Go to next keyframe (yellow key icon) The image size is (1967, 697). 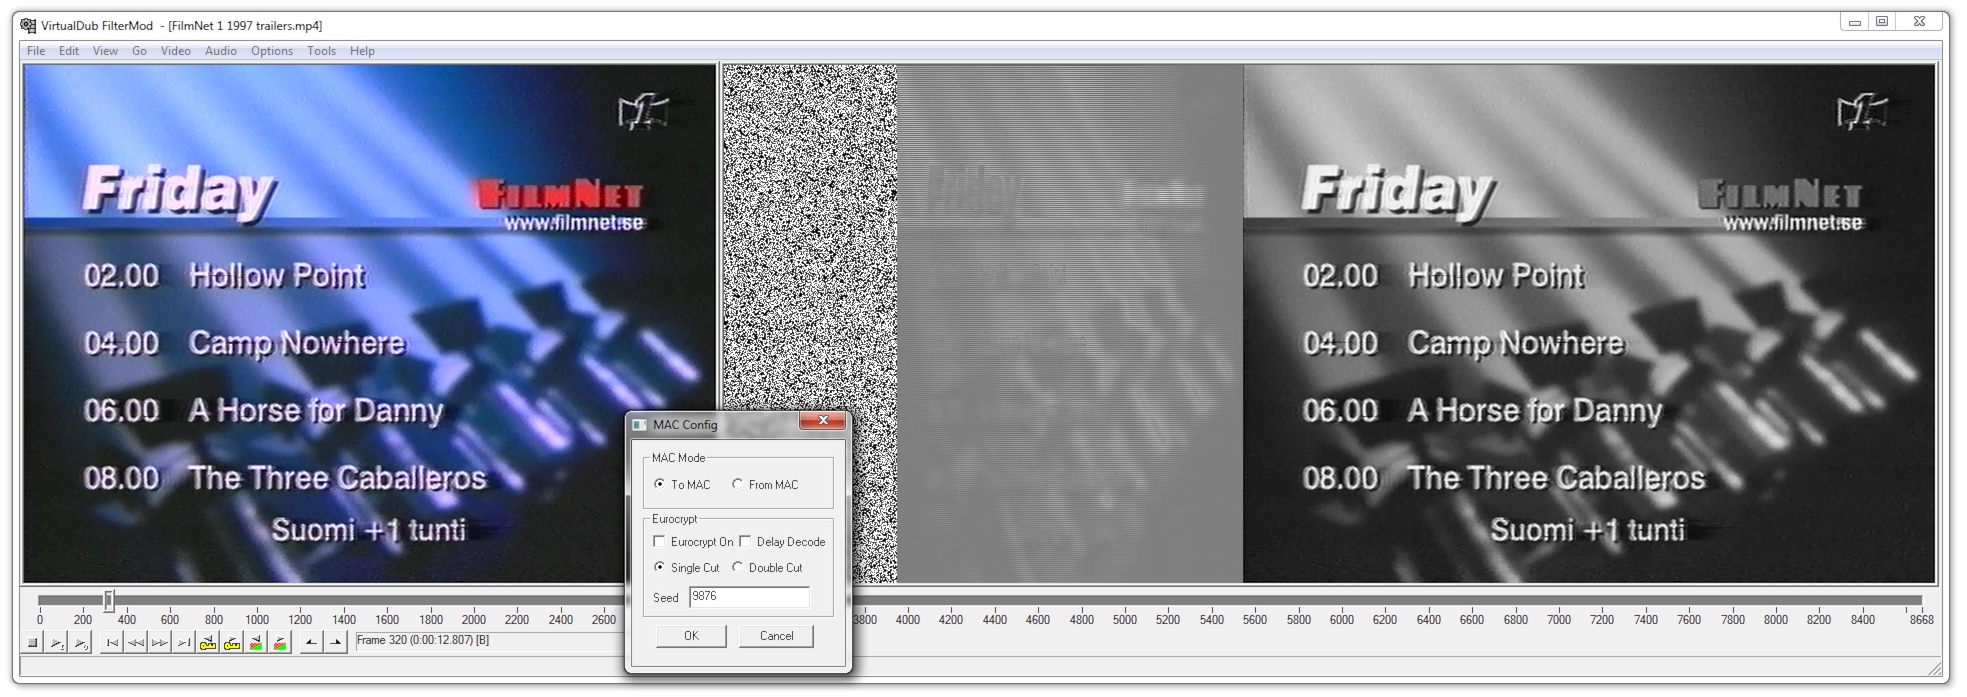tap(232, 642)
